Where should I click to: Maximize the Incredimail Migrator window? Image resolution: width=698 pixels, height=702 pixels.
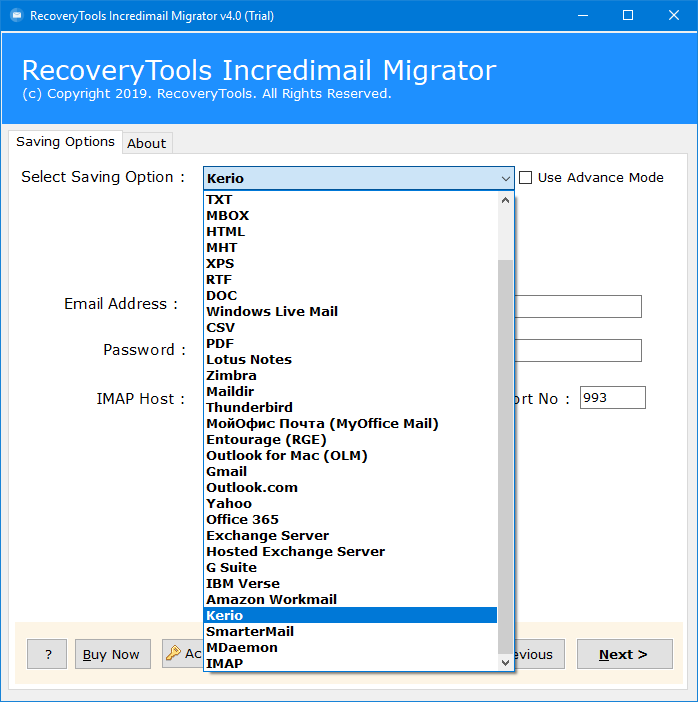pos(628,16)
